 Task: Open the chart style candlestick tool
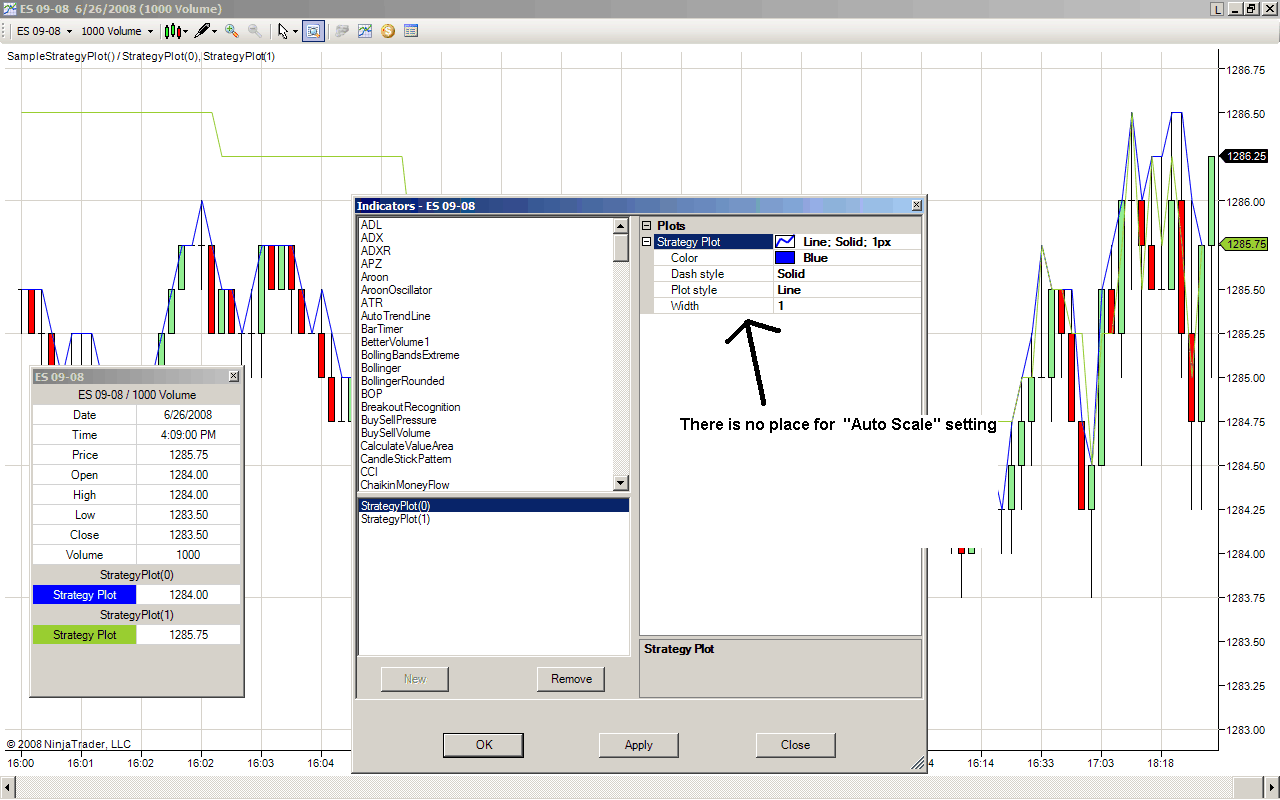click(x=172, y=31)
